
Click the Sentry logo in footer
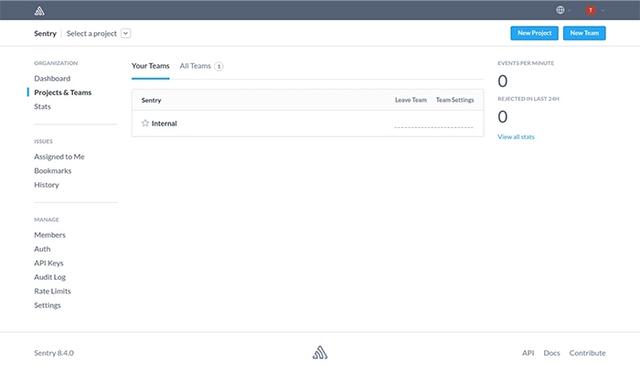coord(320,353)
